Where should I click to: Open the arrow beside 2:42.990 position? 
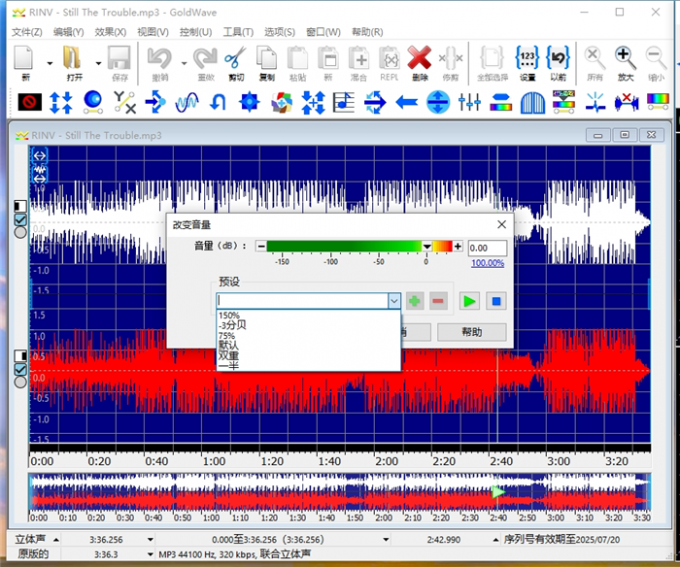click(x=495, y=540)
